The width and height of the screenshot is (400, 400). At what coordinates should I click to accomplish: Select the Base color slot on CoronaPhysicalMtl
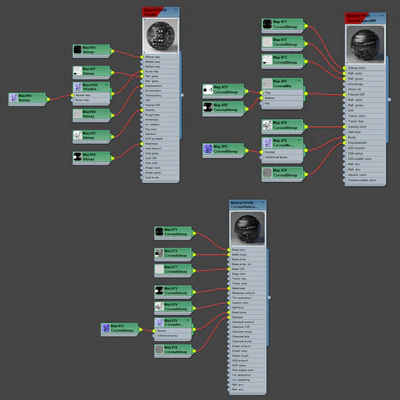click(248, 250)
